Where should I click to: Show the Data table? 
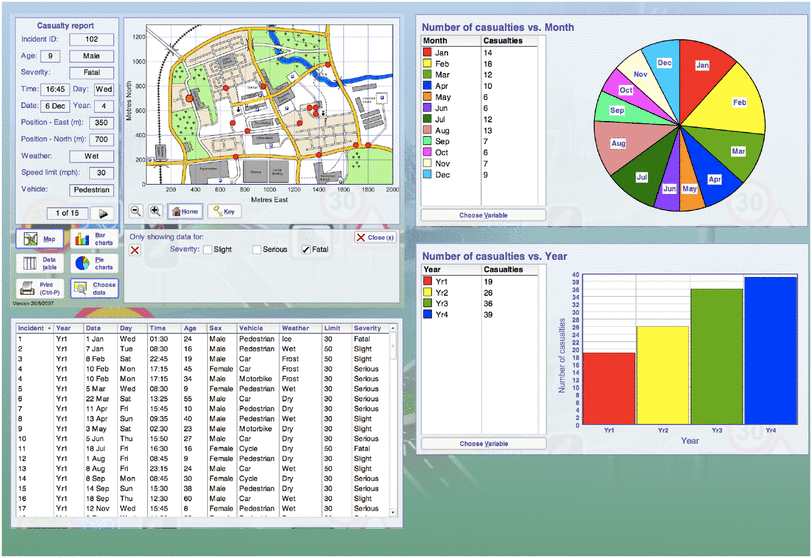40,264
